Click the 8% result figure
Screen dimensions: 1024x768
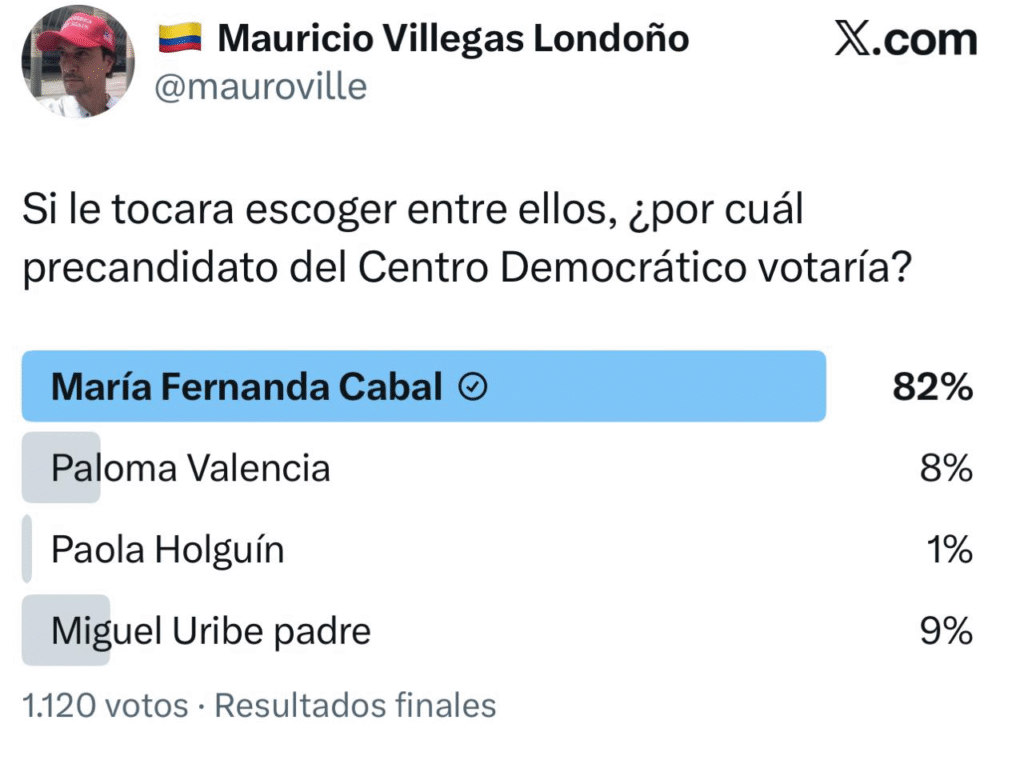[x=946, y=467]
